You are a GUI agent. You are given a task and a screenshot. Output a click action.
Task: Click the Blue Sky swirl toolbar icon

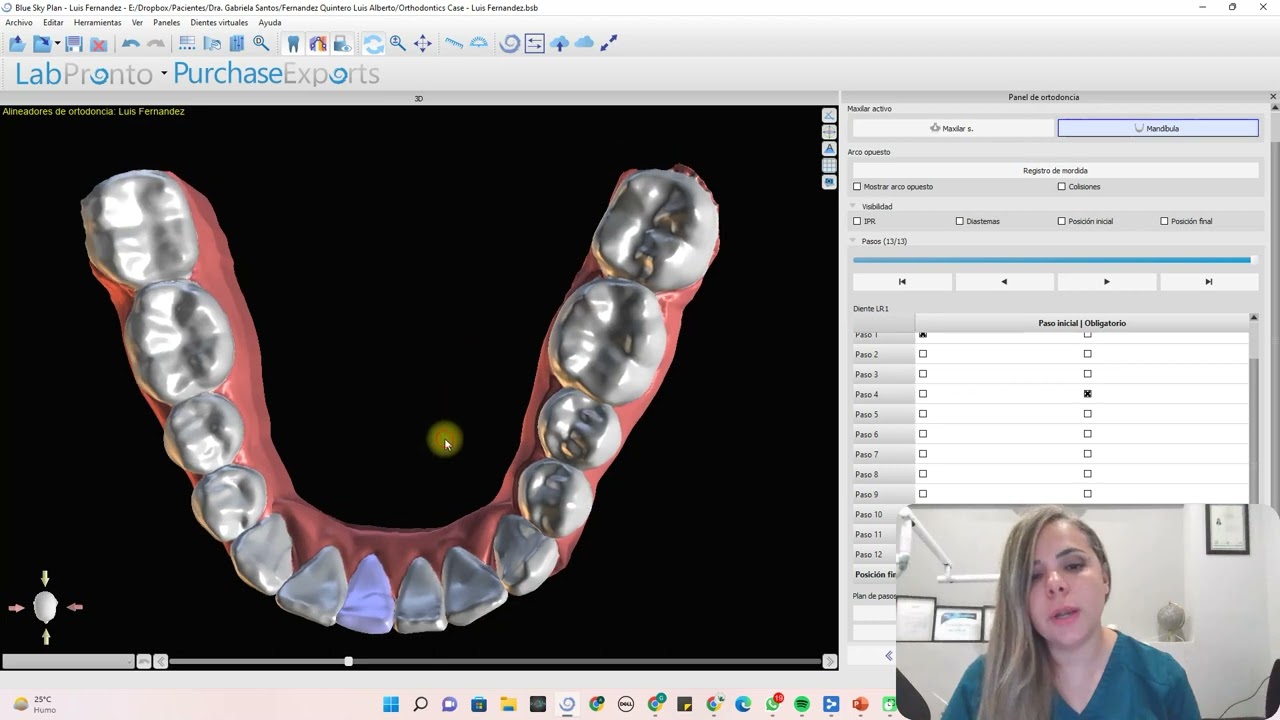(x=510, y=44)
